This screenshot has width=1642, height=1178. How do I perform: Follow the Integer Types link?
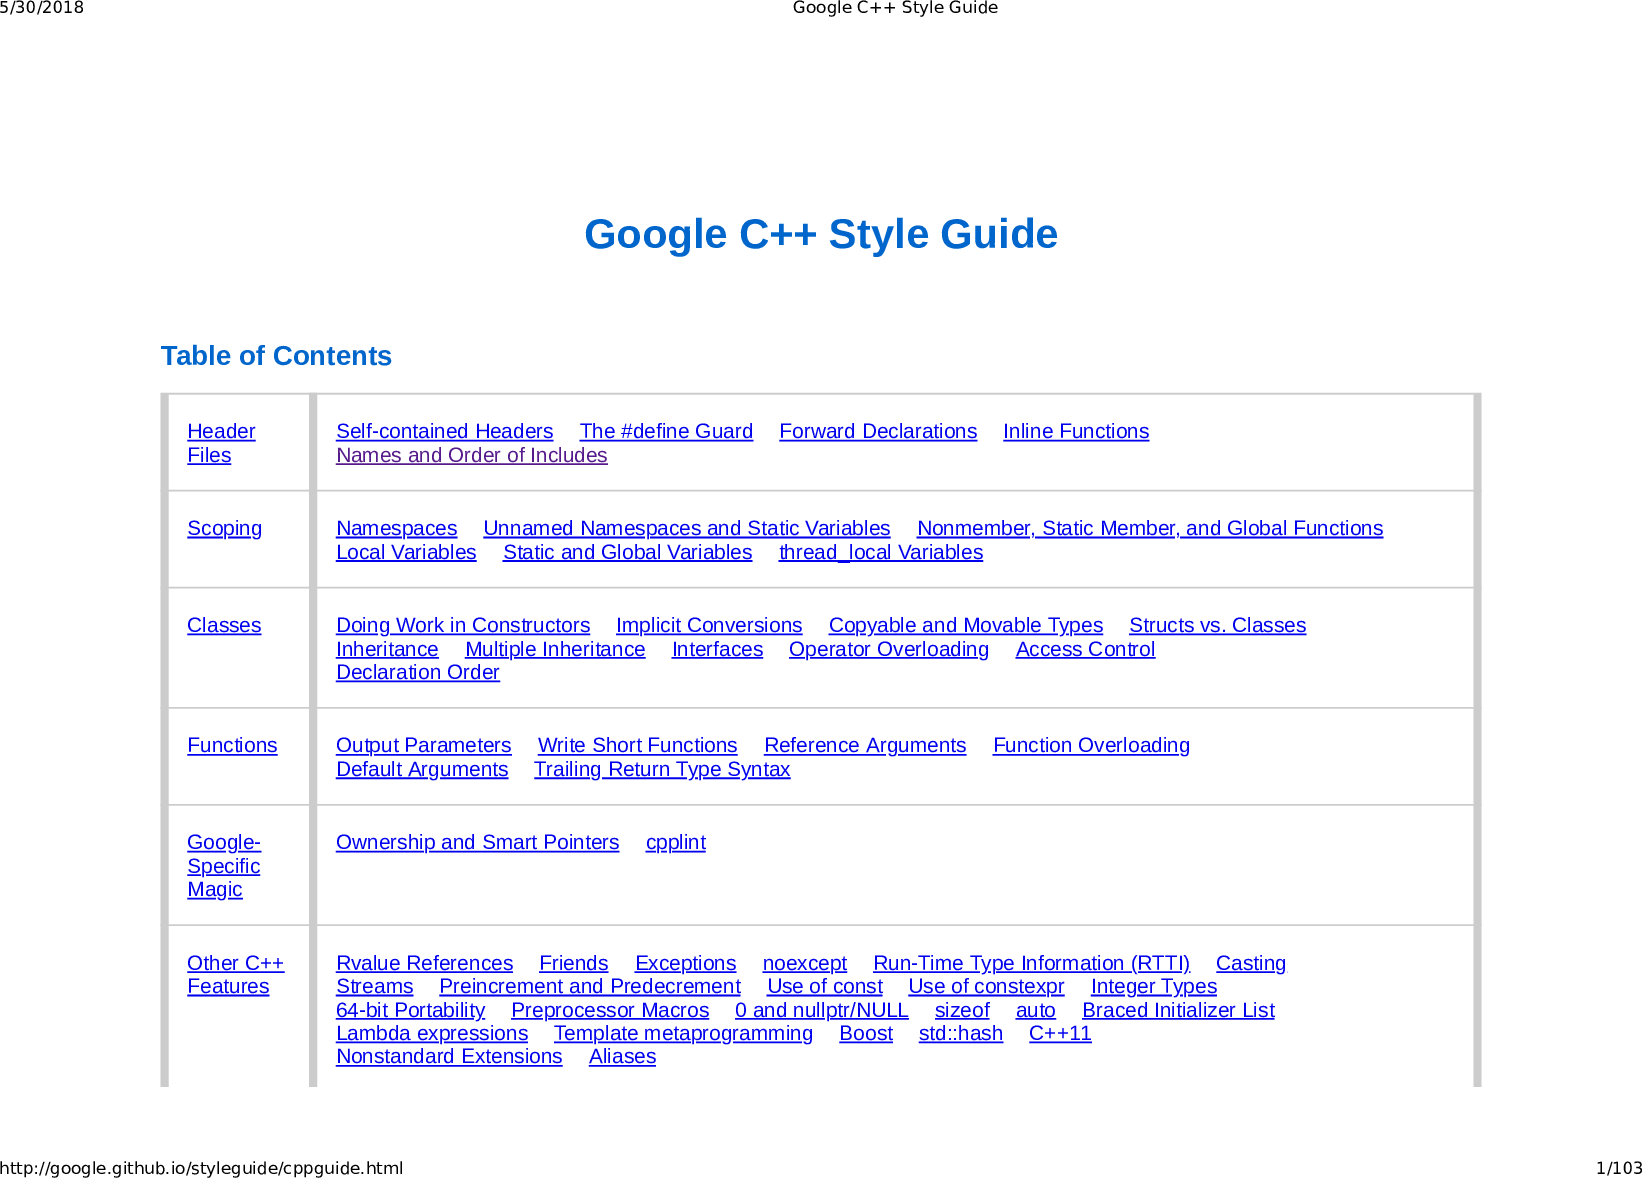pyautogui.click(x=1154, y=986)
